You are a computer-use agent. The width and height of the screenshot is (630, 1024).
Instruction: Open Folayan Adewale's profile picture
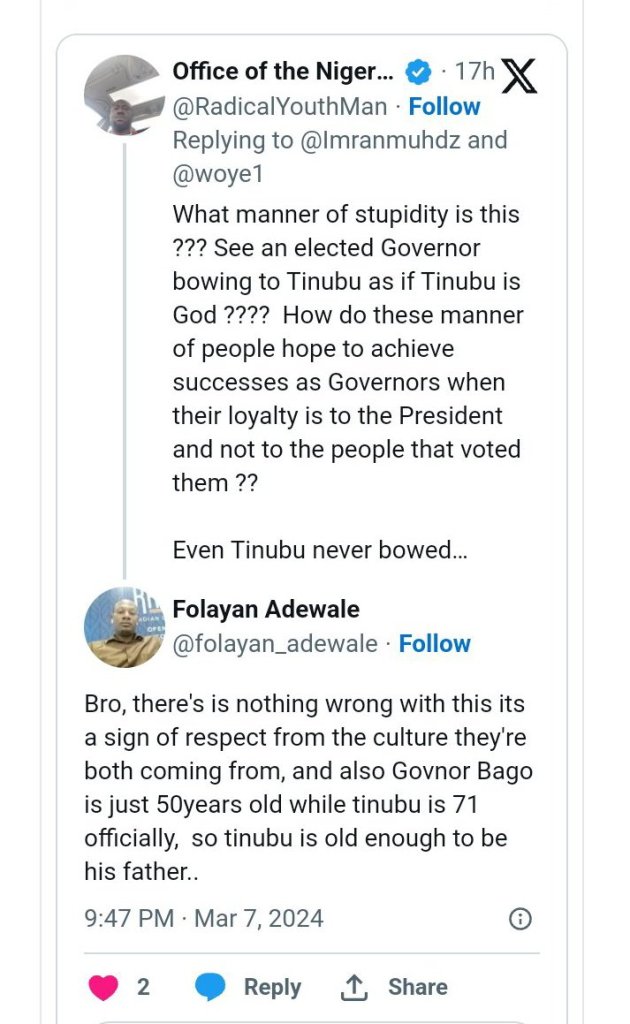point(124,627)
